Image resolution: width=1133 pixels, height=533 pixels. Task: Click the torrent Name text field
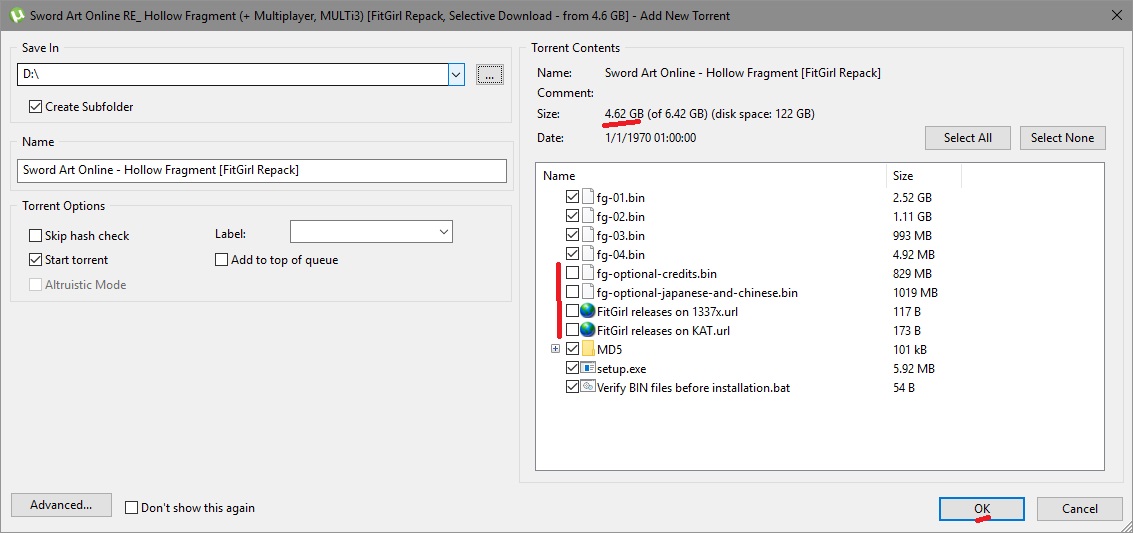[x=262, y=170]
